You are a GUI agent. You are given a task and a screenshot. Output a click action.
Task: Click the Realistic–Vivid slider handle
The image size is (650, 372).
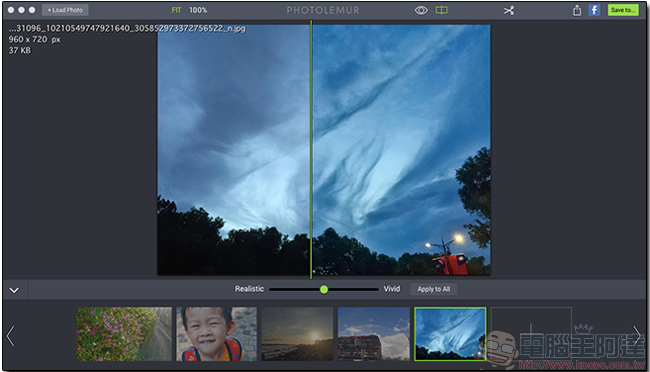324,289
